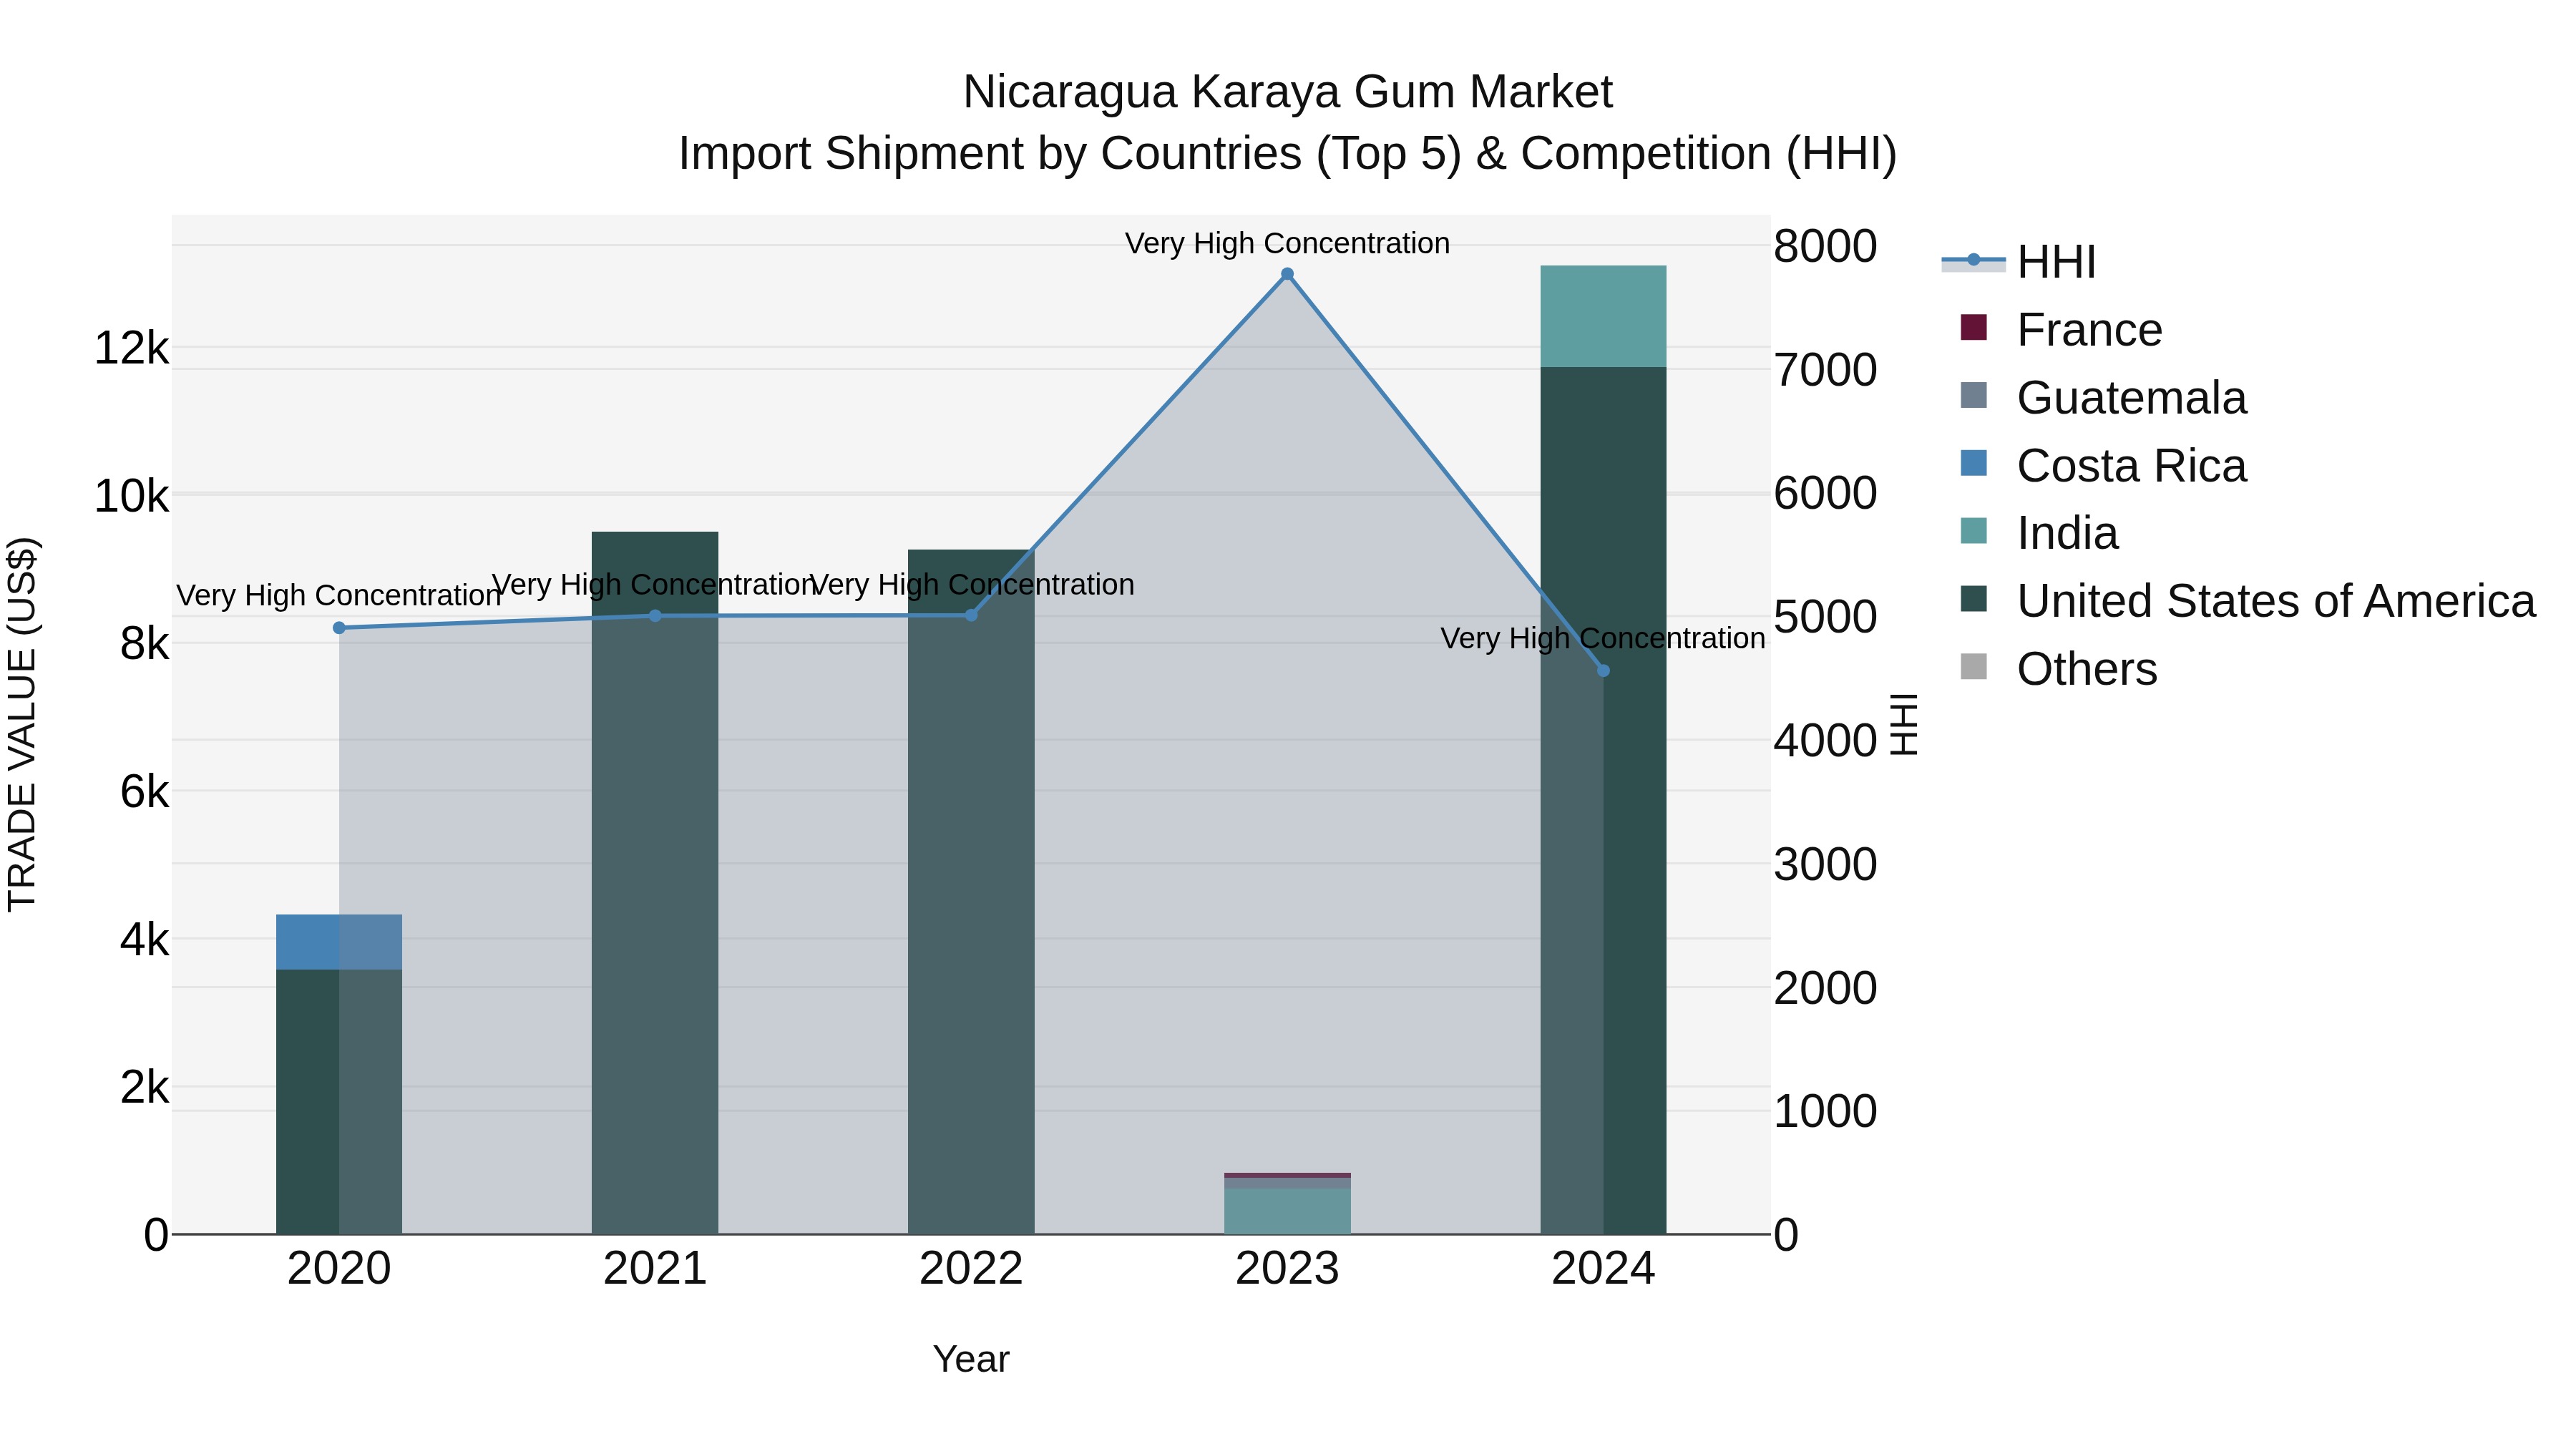Click the United States dark green color swatch
The width and height of the screenshot is (2576, 1449).
click(1974, 598)
